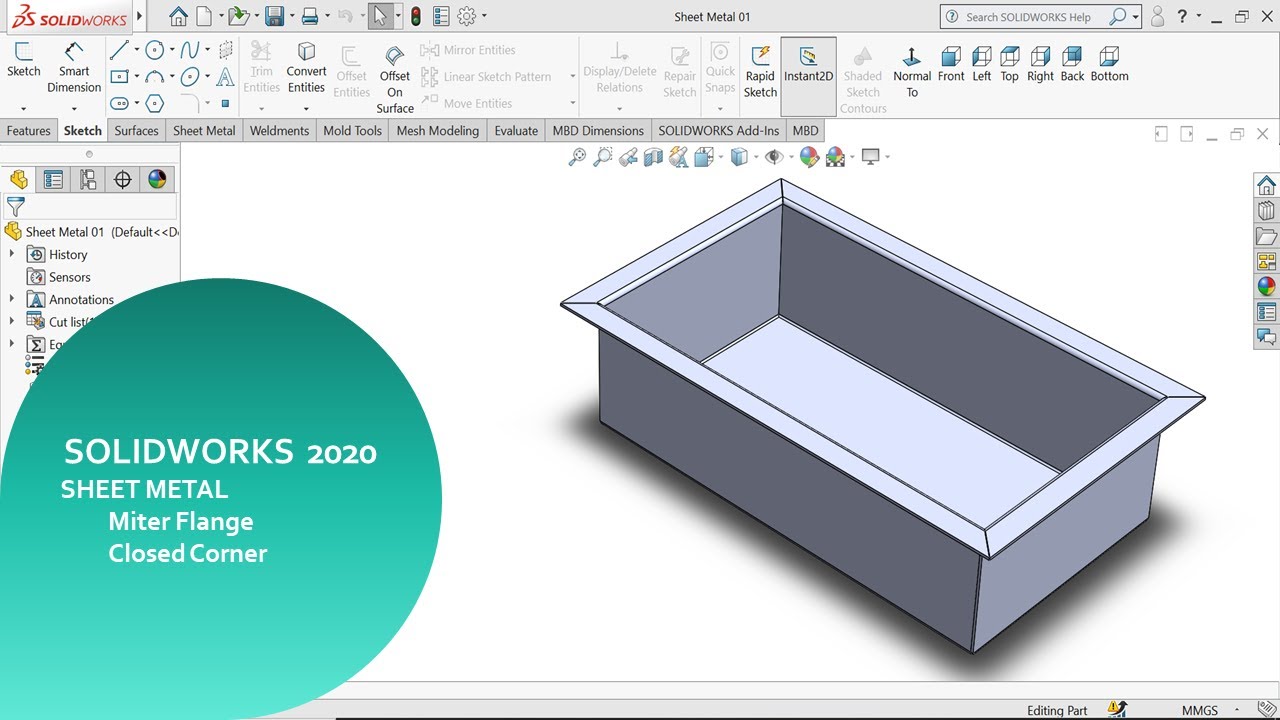Expand the Annotations tree node
Screen dimensions: 1280x720
[x=12, y=299]
